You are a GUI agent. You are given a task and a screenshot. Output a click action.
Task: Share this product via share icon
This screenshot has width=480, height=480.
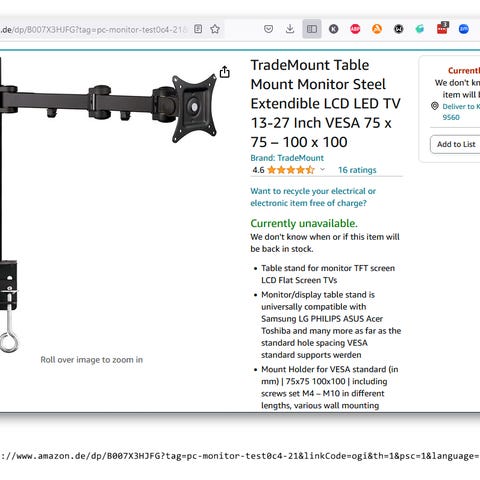pyautogui.click(x=225, y=72)
